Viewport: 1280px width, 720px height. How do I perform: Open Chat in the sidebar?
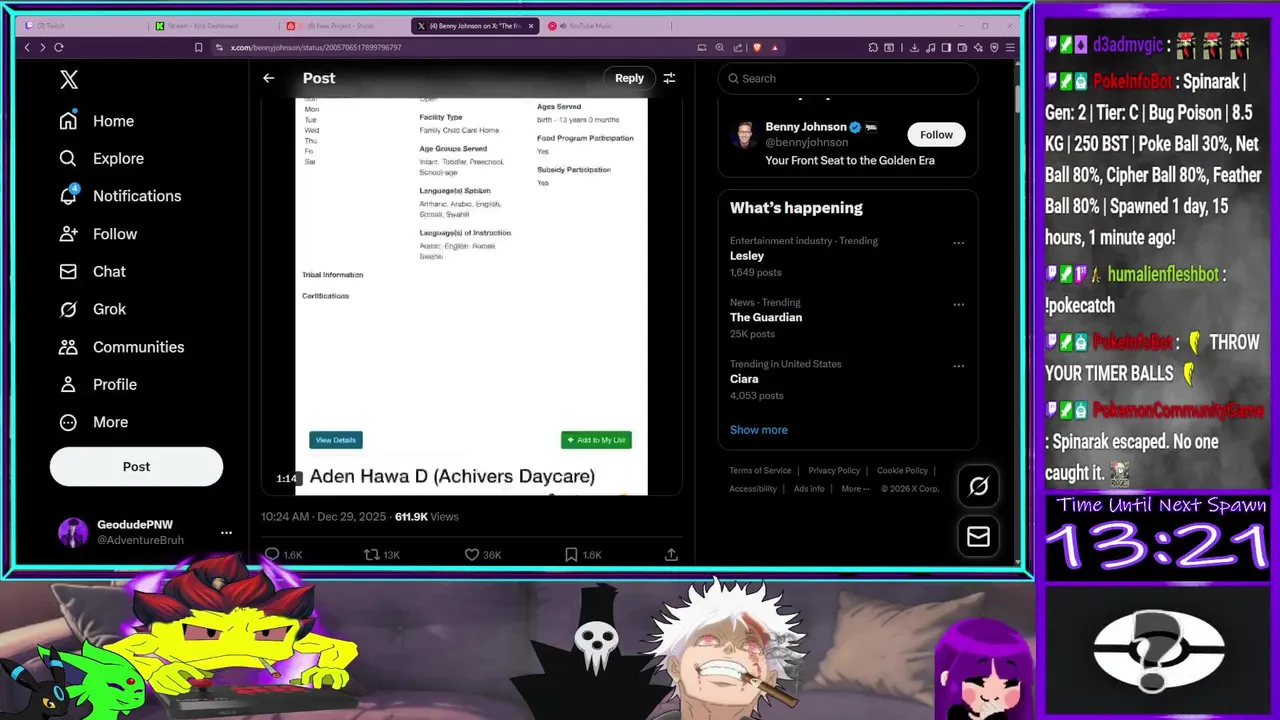point(92,271)
